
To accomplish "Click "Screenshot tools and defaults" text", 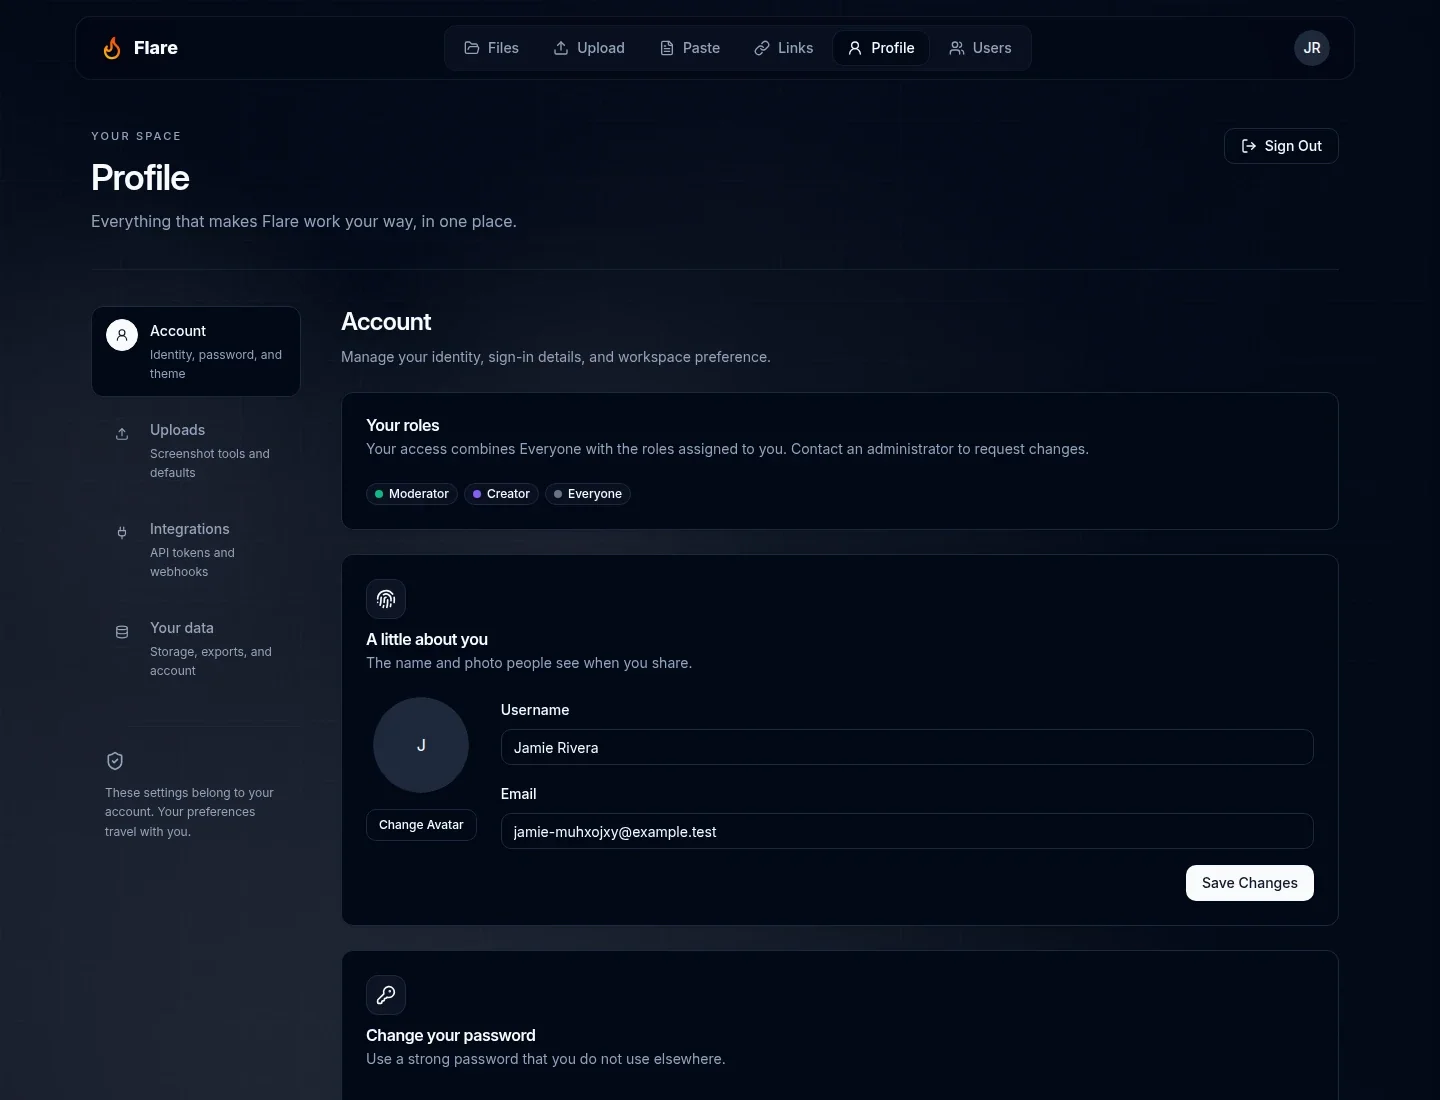I will 210,463.
